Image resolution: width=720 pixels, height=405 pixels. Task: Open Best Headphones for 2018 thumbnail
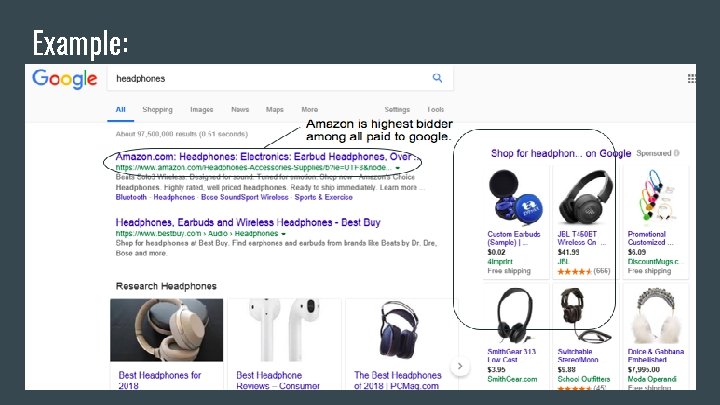(x=167, y=330)
